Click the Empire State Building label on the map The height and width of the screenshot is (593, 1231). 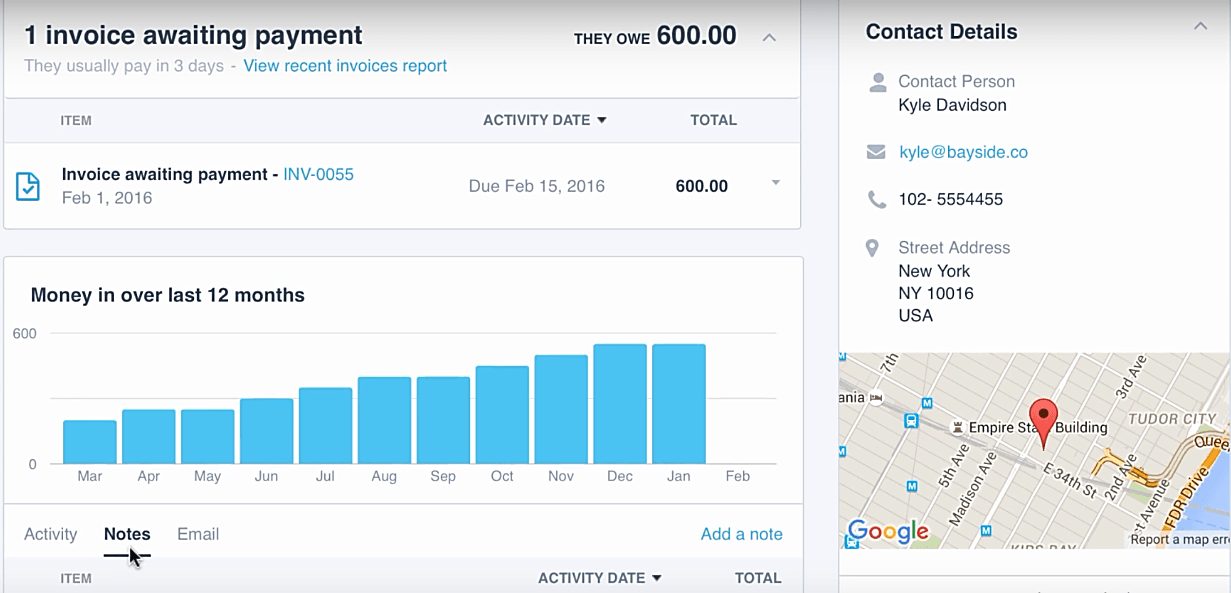pyautogui.click(x=1037, y=427)
